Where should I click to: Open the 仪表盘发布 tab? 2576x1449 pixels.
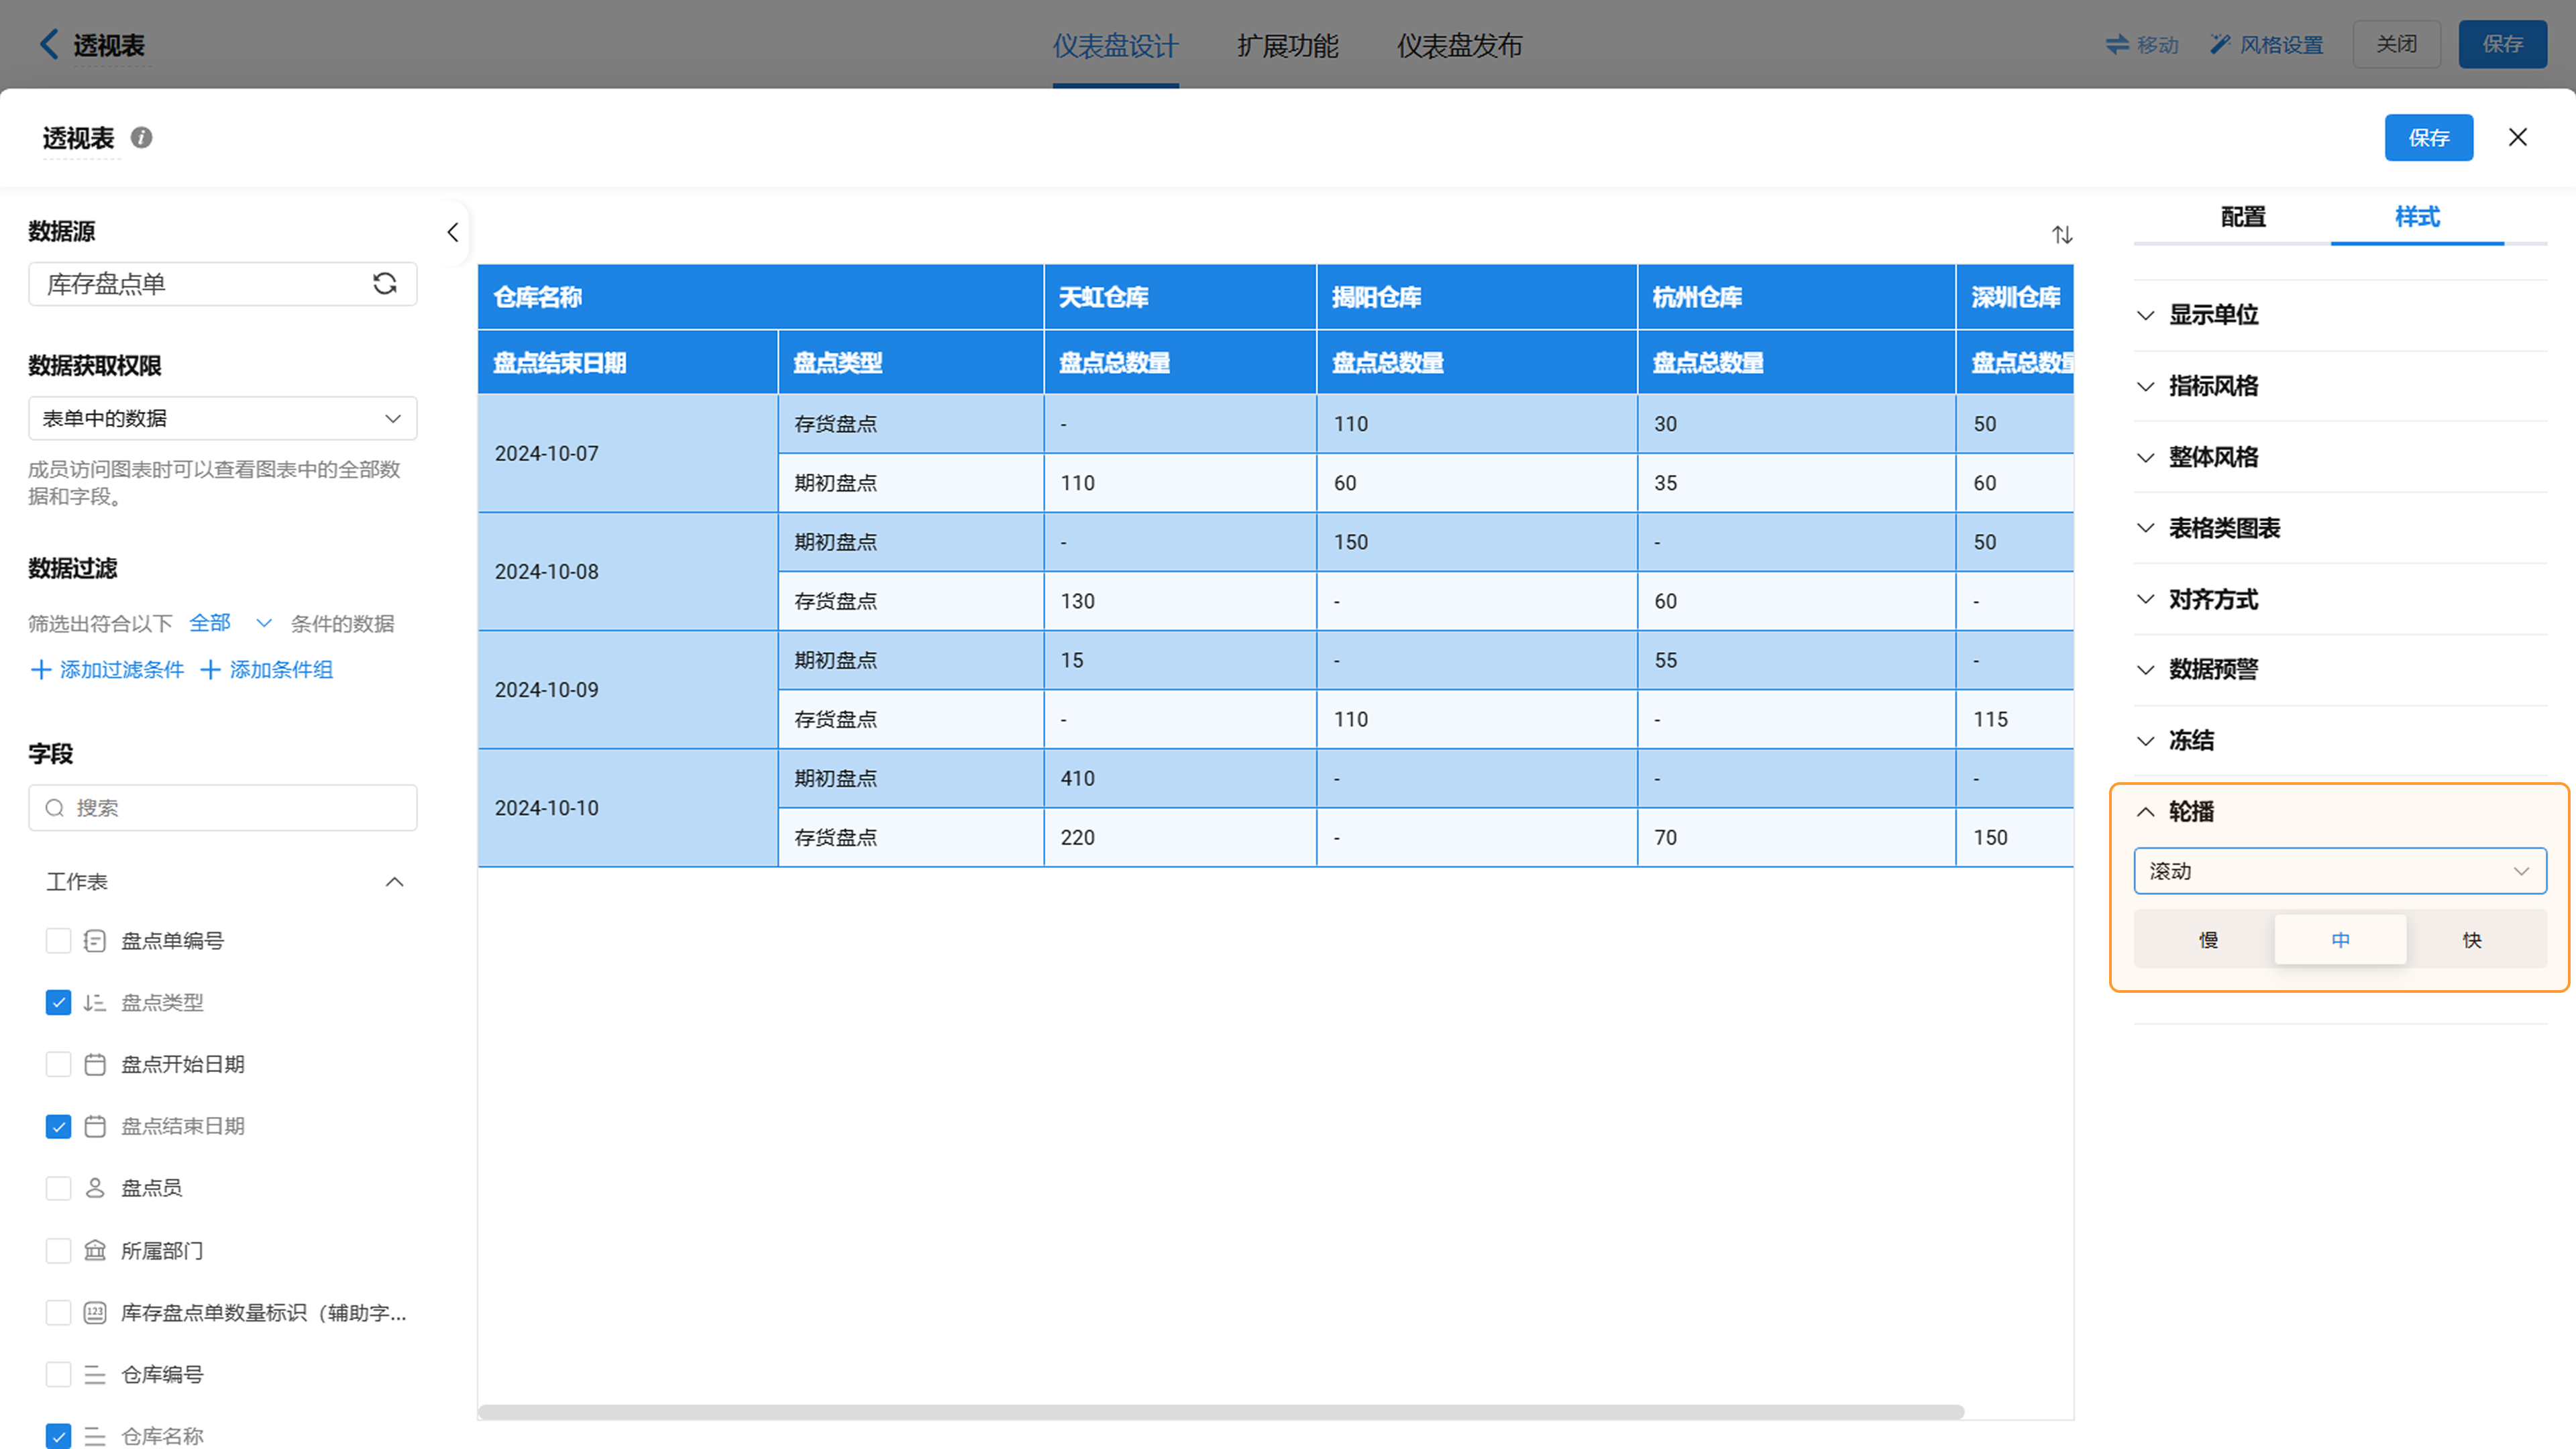[x=1459, y=45]
